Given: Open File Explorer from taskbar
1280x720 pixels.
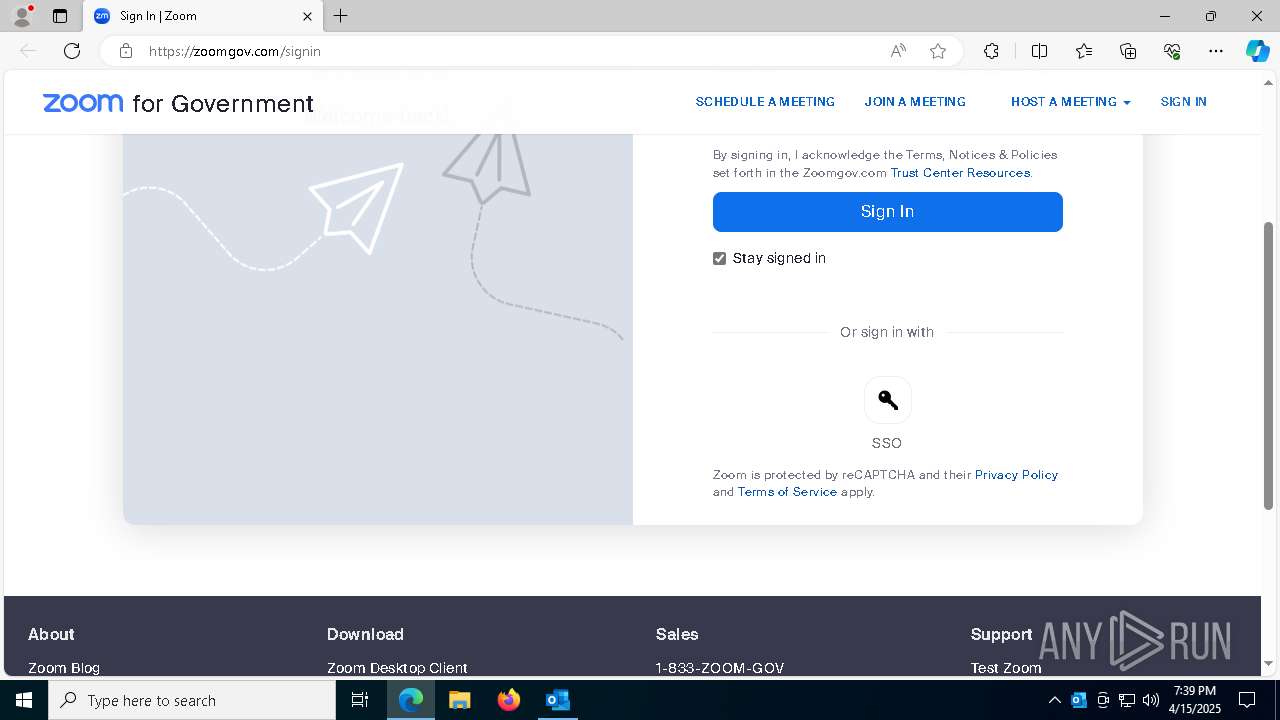Looking at the screenshot, I should coord(459,700).
